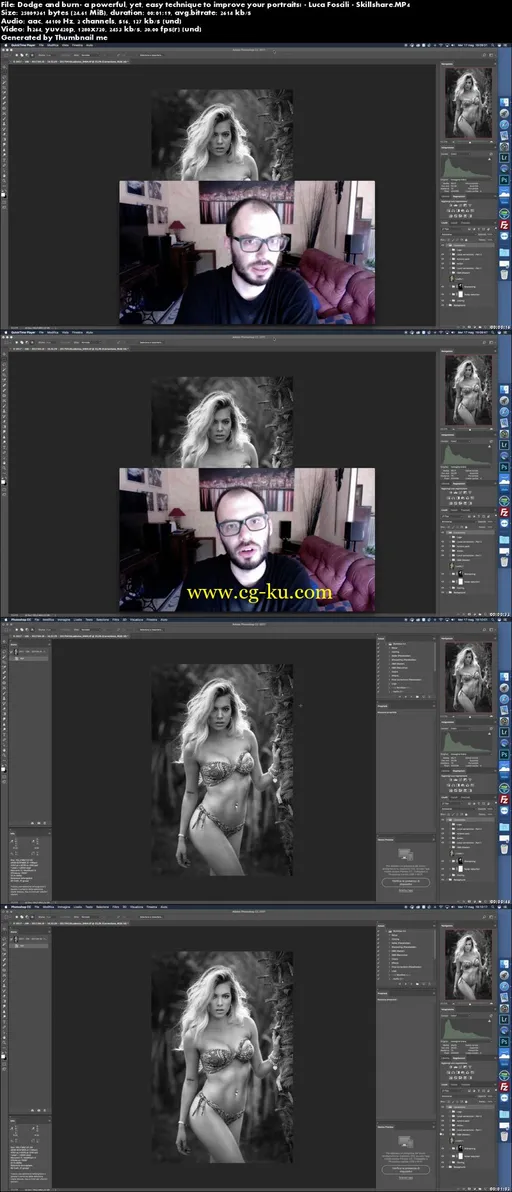
Task: Open histogram channel dropdown in third frame
Action: click(x=460, y=728)
